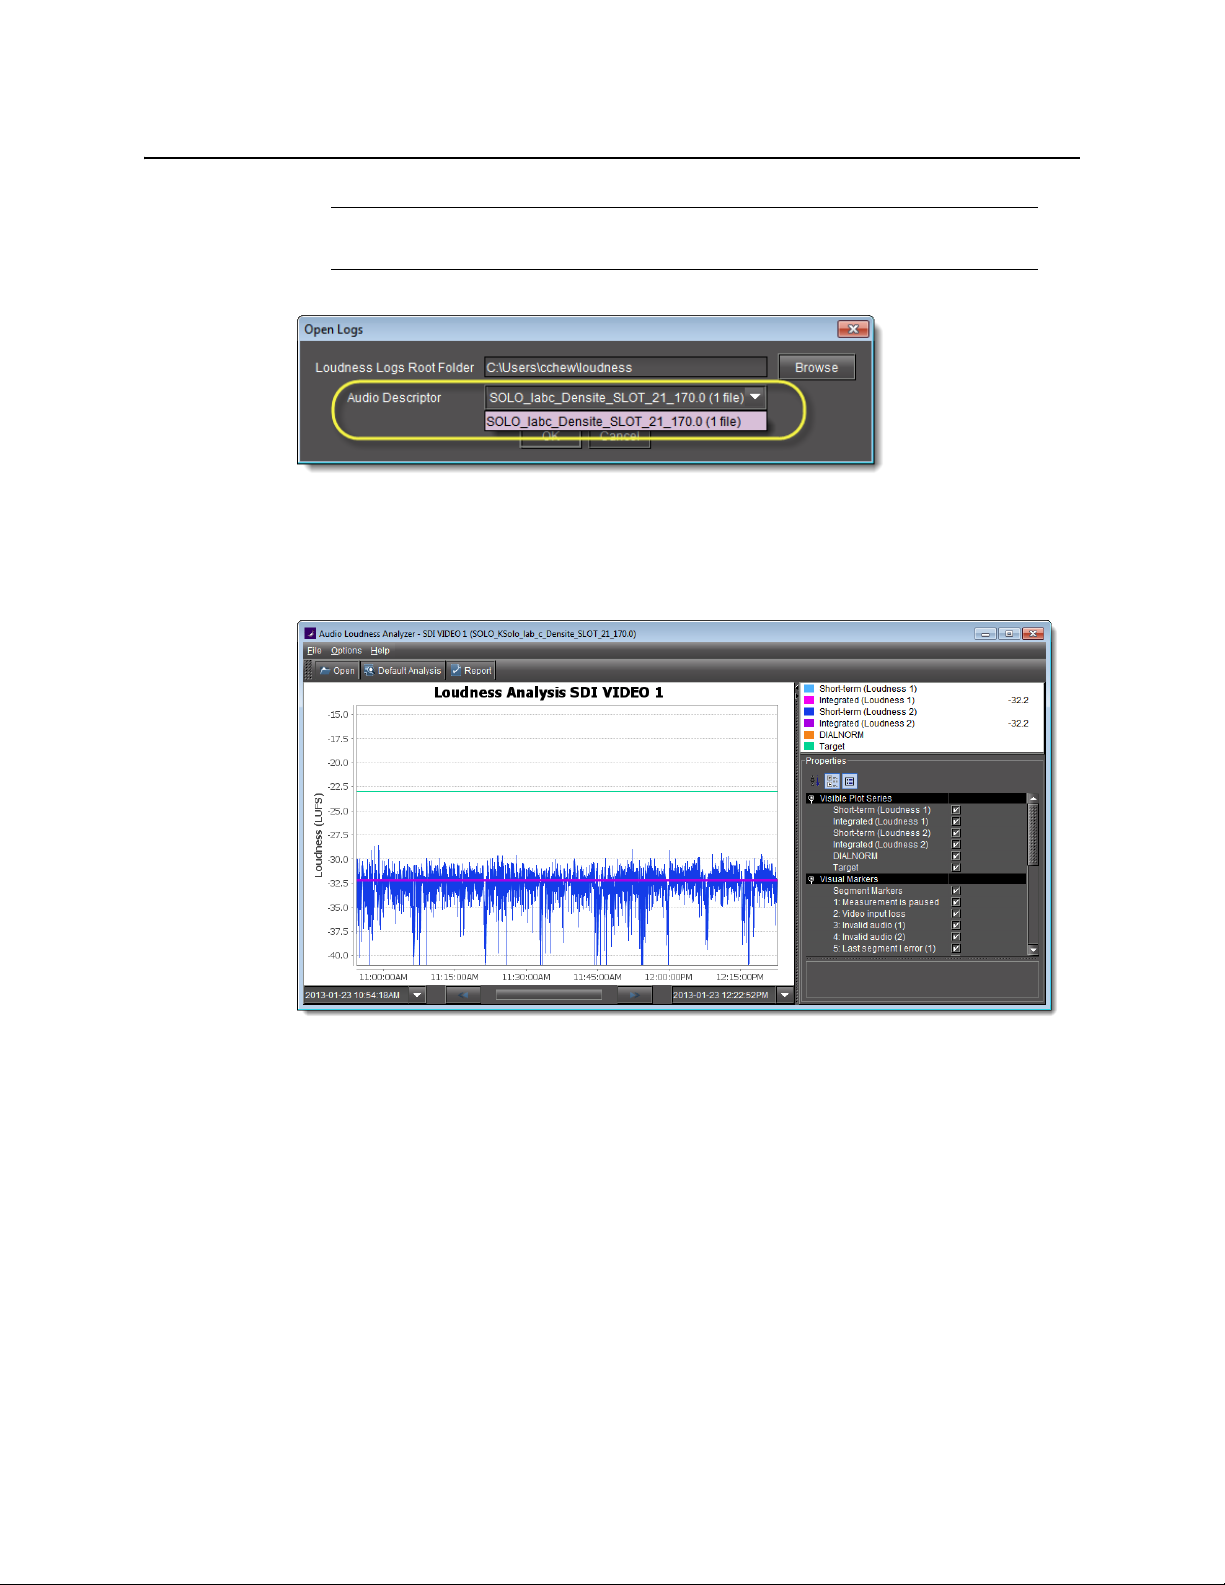
Task: Click the Report toolbar button
Action: pos(471,671)
